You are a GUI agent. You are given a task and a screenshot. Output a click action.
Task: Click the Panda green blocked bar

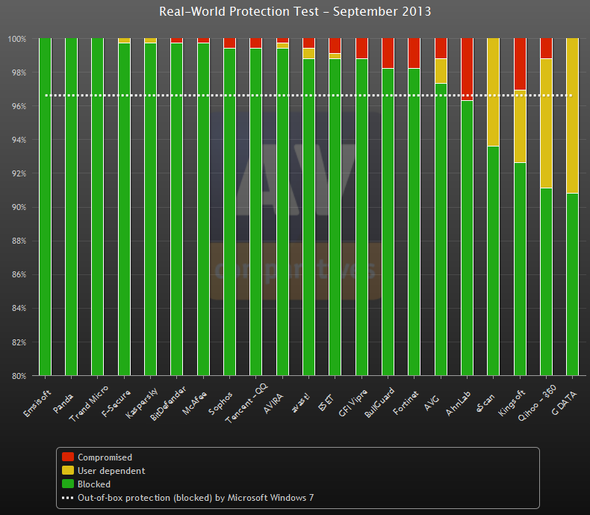coord(71,207)
